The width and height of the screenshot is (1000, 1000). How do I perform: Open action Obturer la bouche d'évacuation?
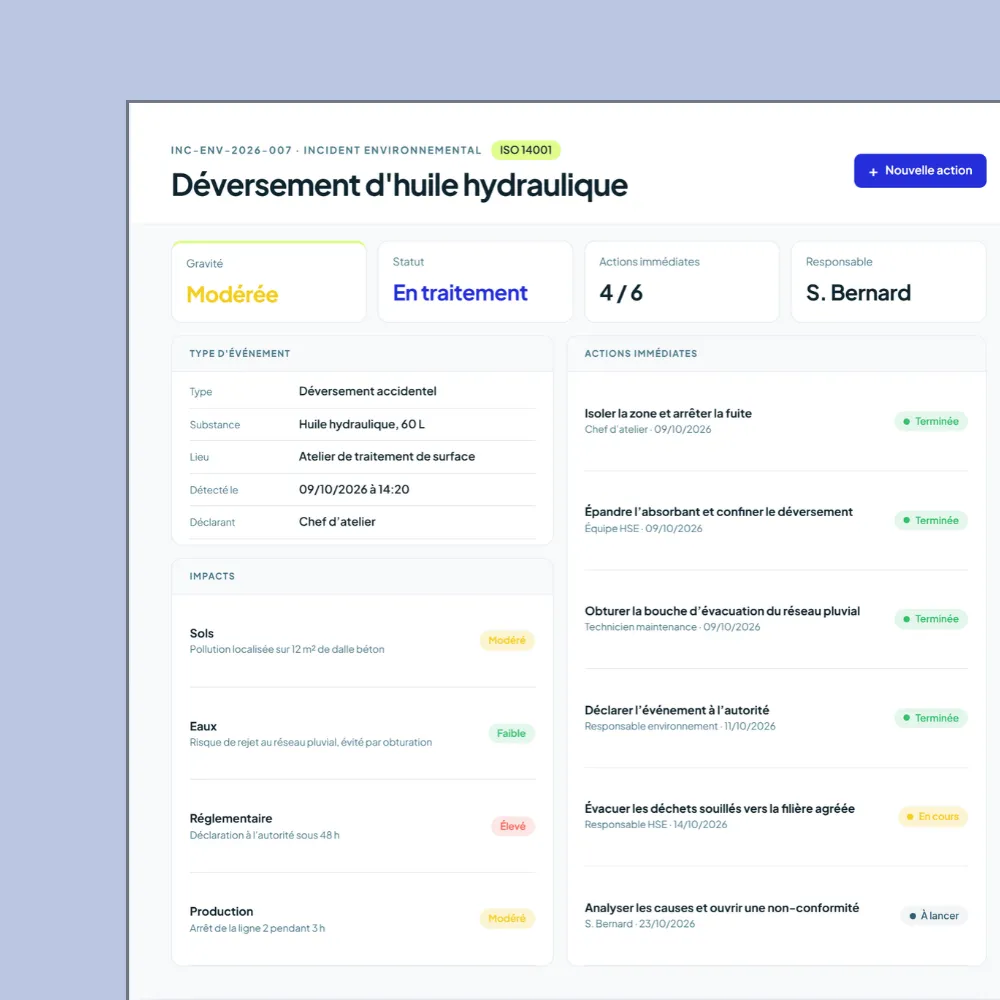(776, 619)
